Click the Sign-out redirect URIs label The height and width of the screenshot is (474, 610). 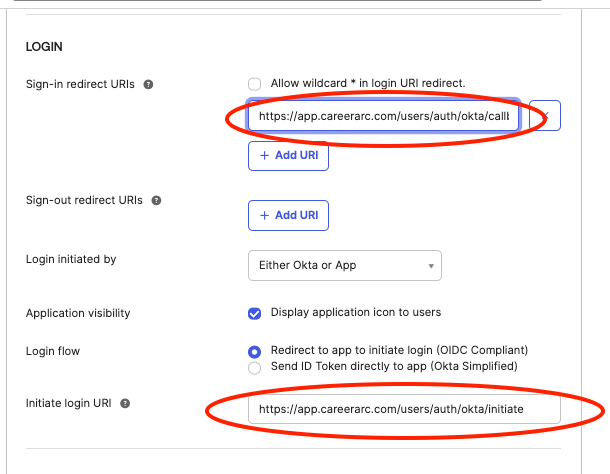pos(86,200)
